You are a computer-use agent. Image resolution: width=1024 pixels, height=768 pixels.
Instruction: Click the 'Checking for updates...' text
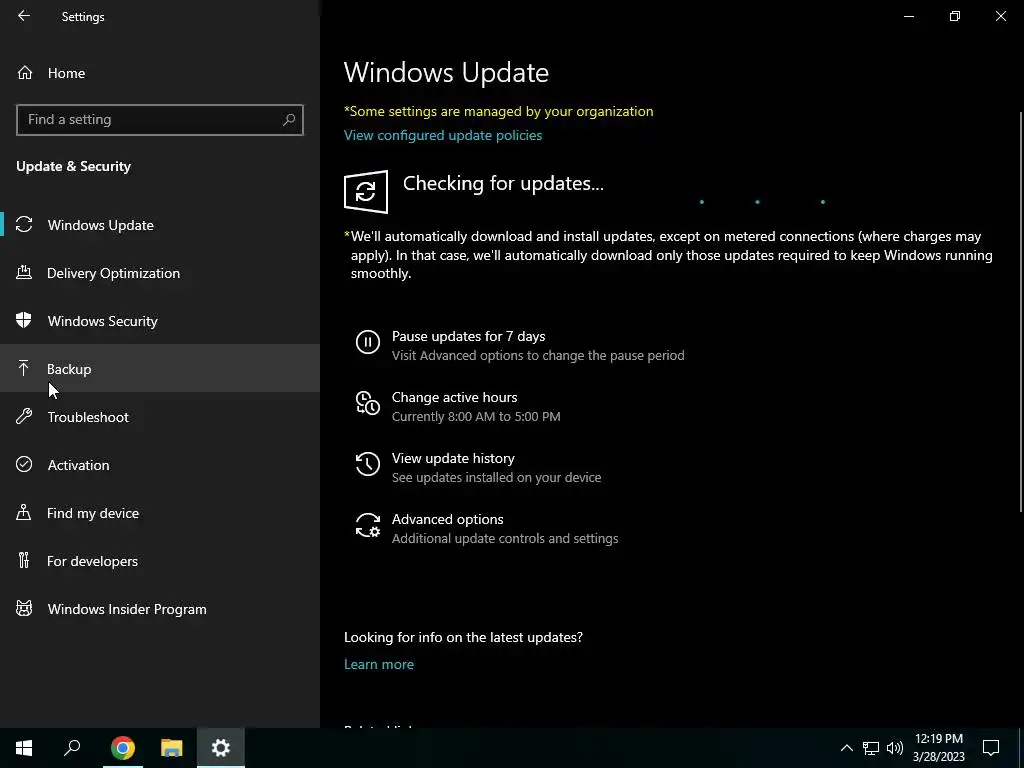503,184
